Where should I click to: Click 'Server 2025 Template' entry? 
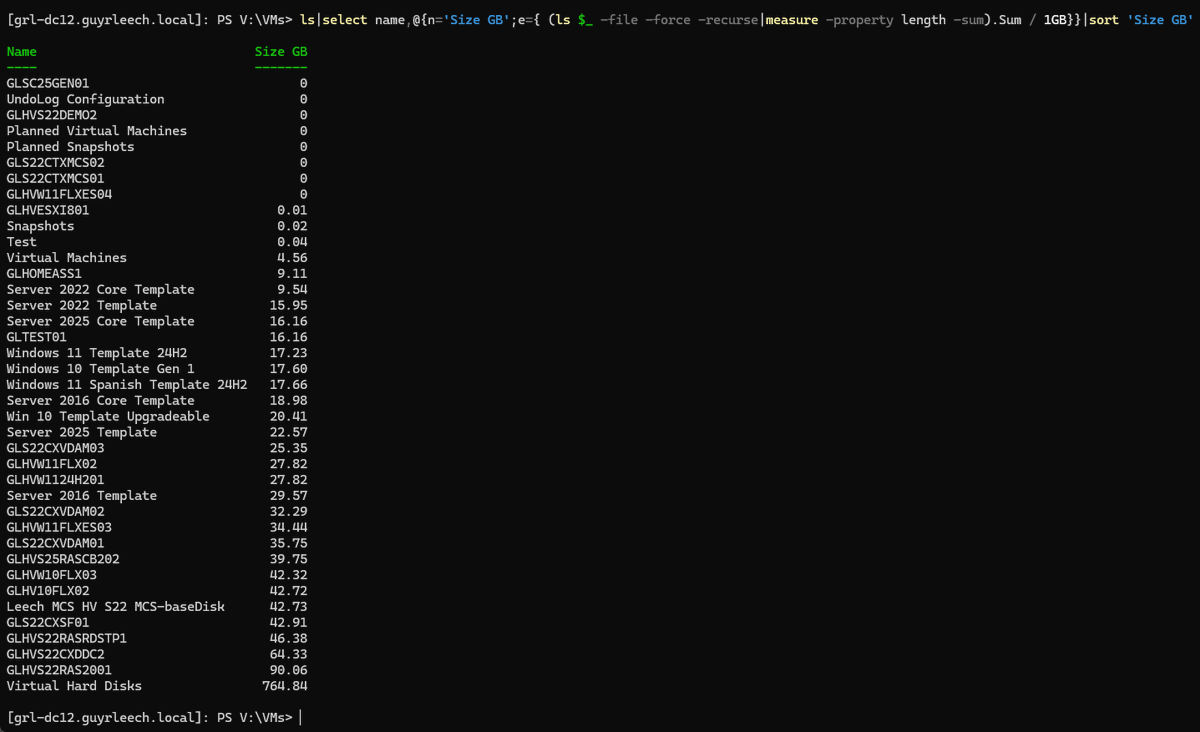(x=81, y=432)
